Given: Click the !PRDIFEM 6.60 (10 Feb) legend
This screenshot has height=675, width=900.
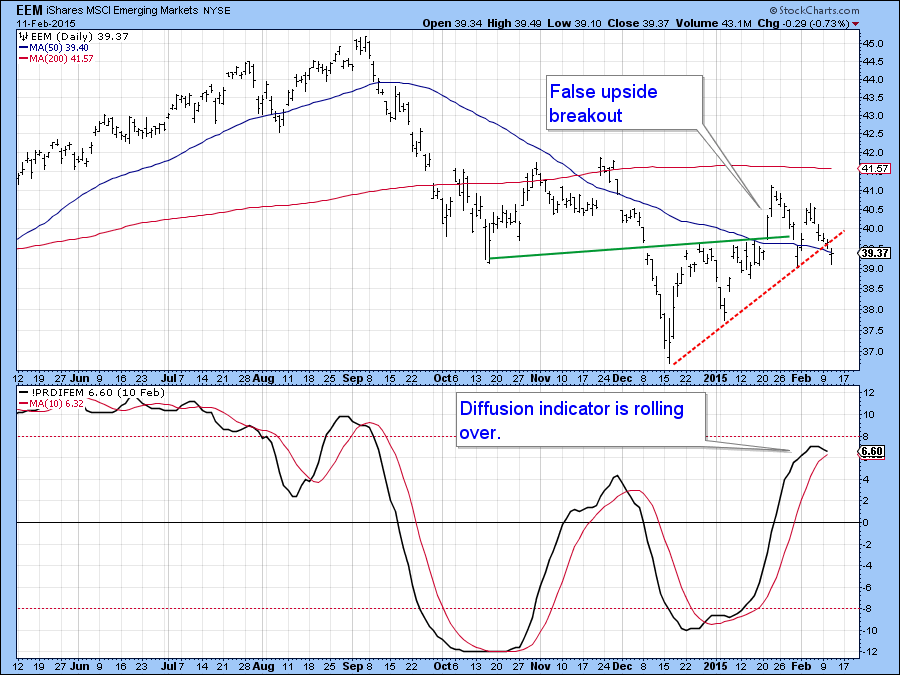Looking at the screenshot, I should click(x=97, y=393).
